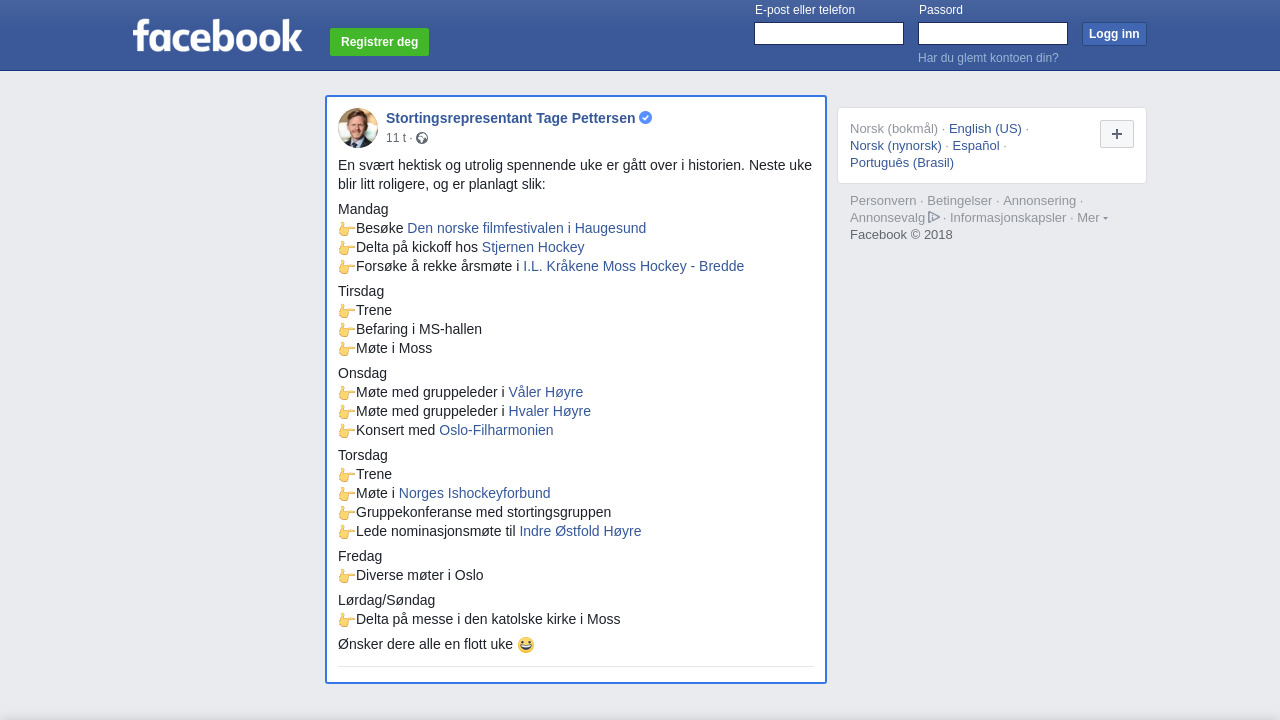Click the AdChoices triangle icon
The image size is (1280, 720).
(934, 217)
